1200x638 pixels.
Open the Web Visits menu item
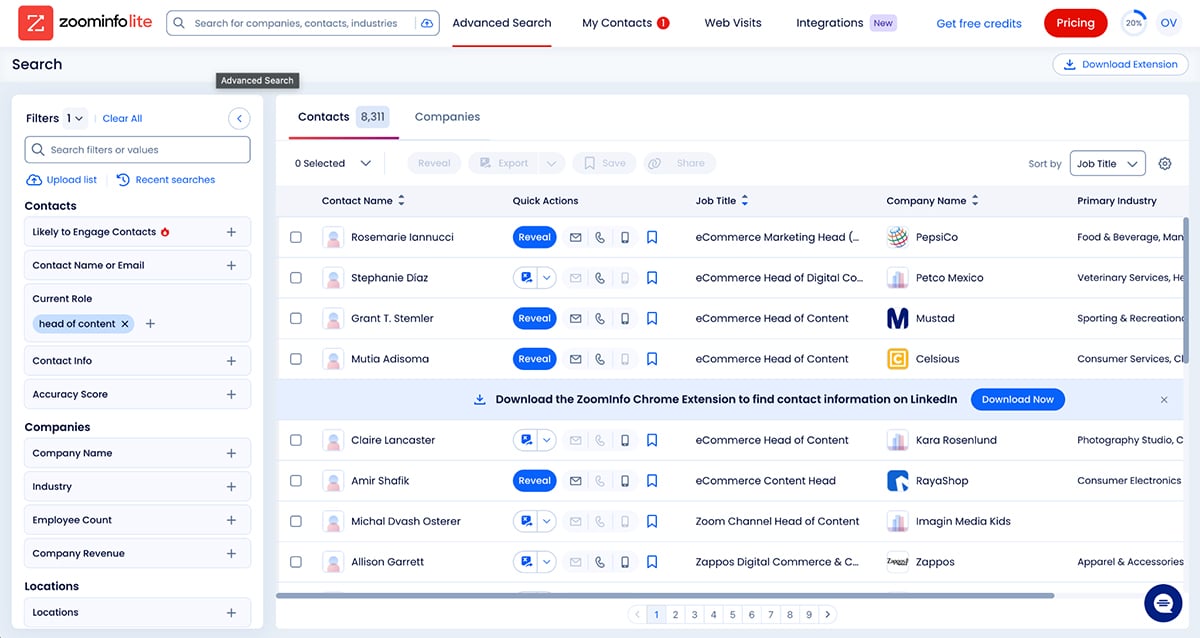pos(732,22)
